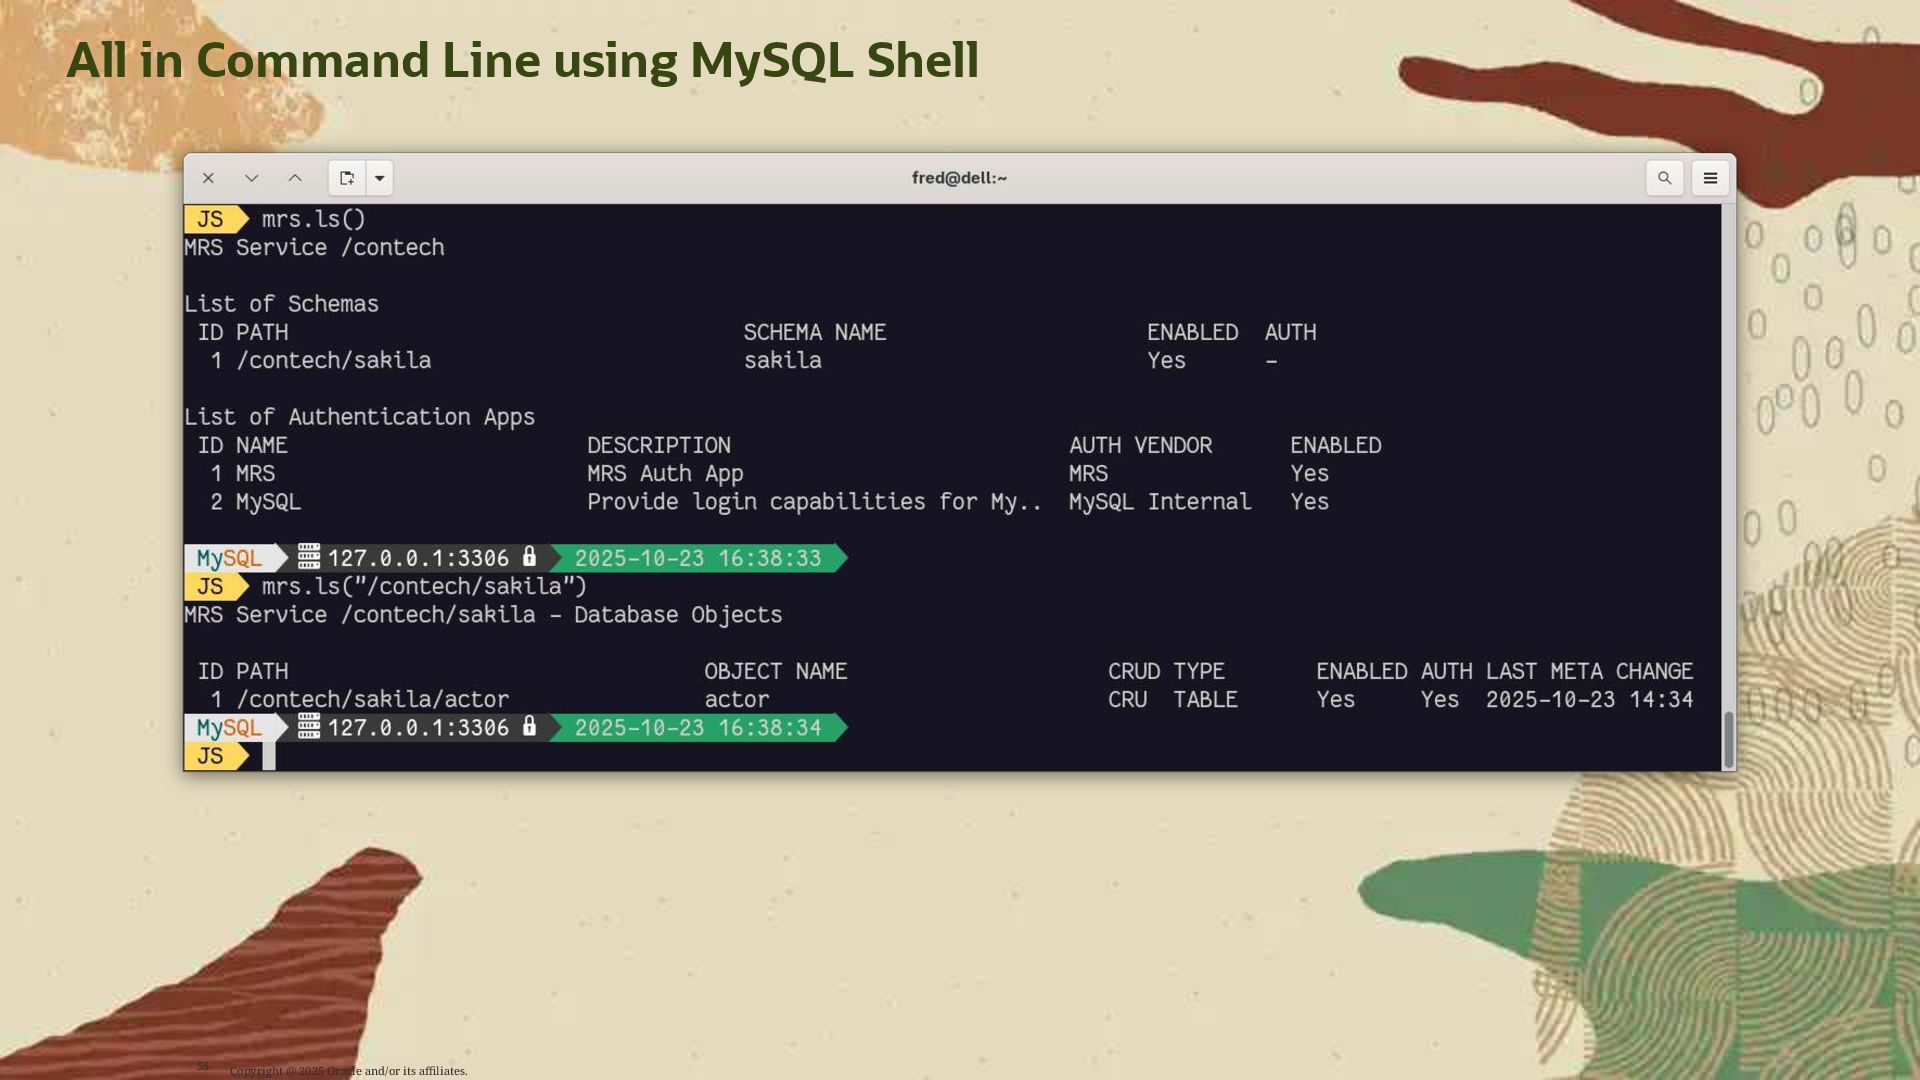
Task: Click the terminal vertical scrollbar thumb
Action: [x=1728, y=740]
